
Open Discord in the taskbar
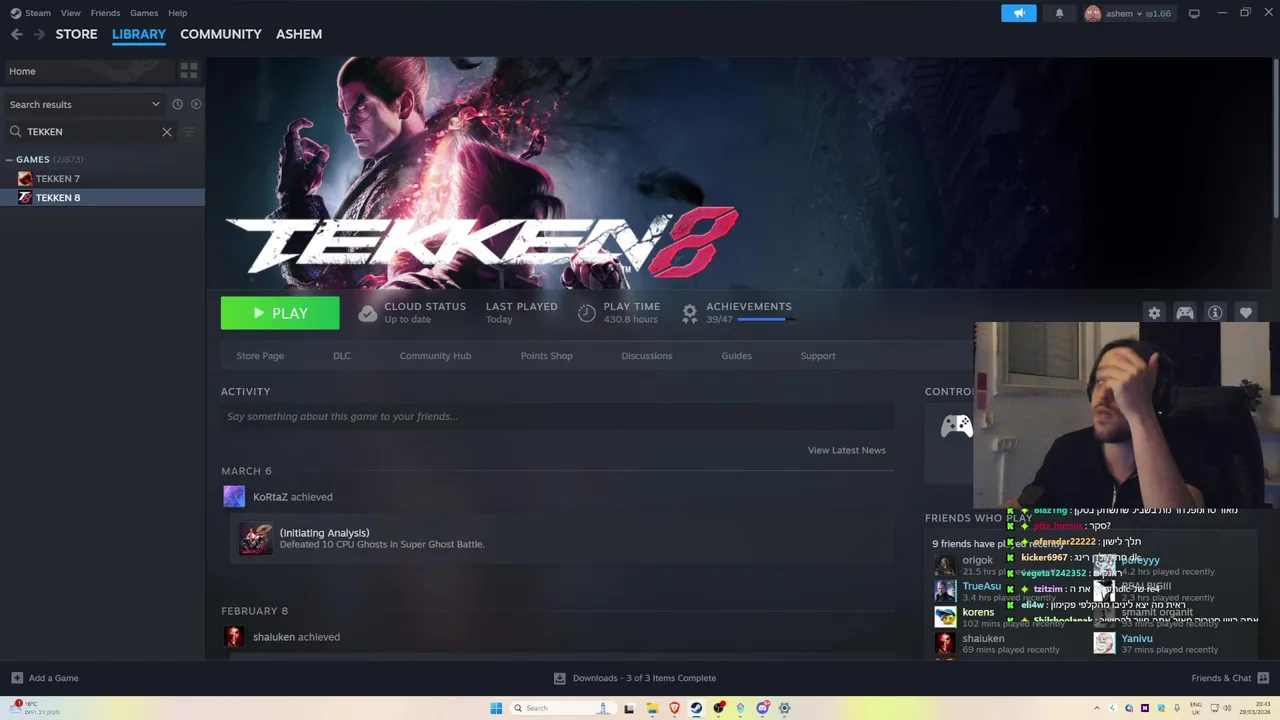coord(762,708)
